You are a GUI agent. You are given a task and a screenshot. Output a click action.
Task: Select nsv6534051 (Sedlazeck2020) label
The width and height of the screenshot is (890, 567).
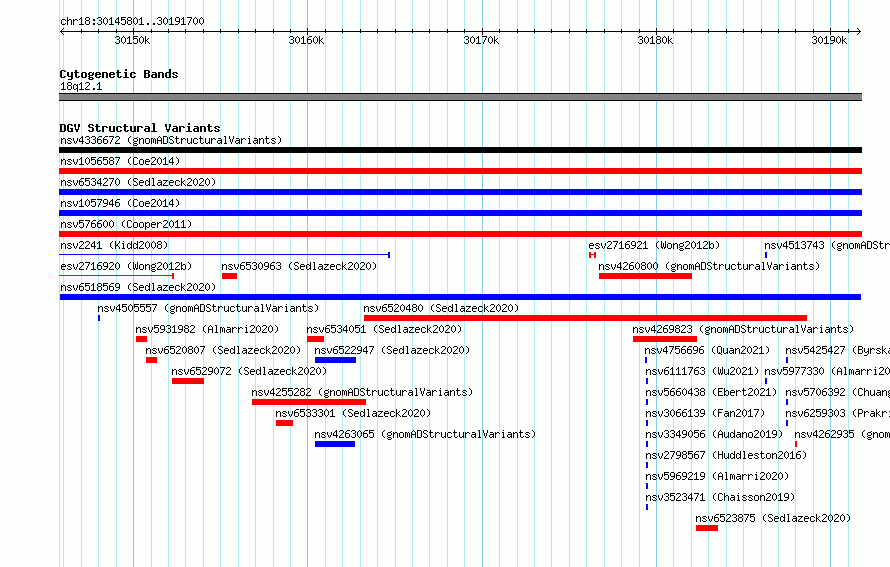(x=384, y=329)
